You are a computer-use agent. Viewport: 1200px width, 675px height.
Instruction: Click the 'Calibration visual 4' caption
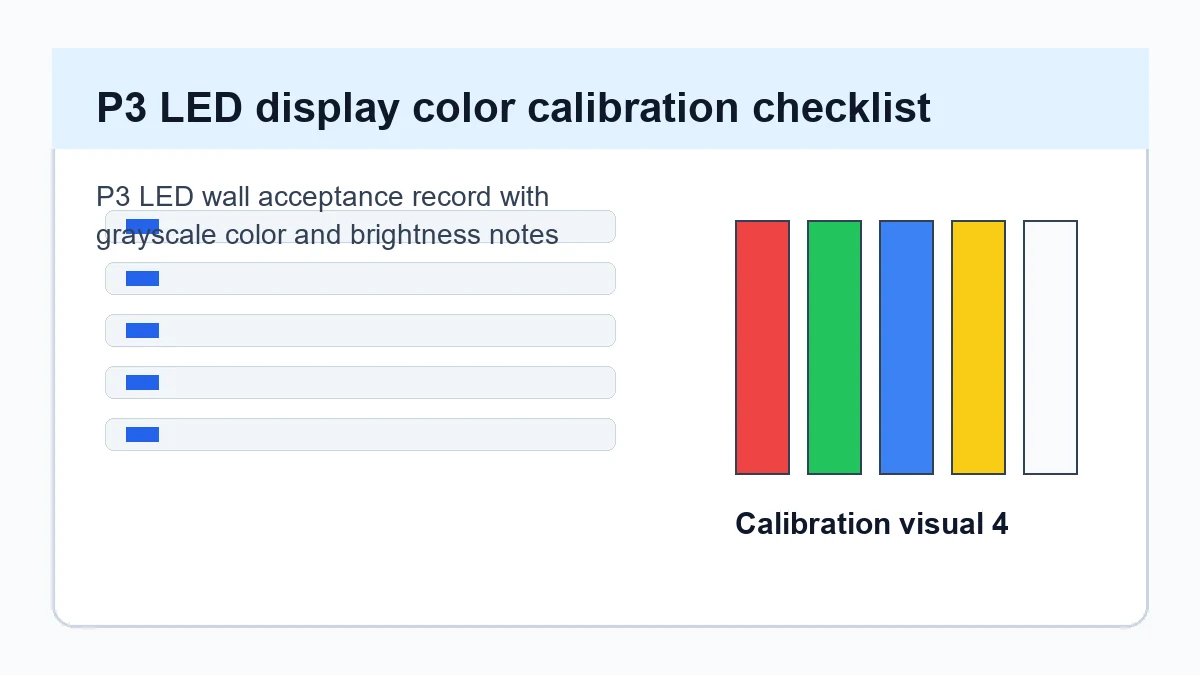pos(871,523)
